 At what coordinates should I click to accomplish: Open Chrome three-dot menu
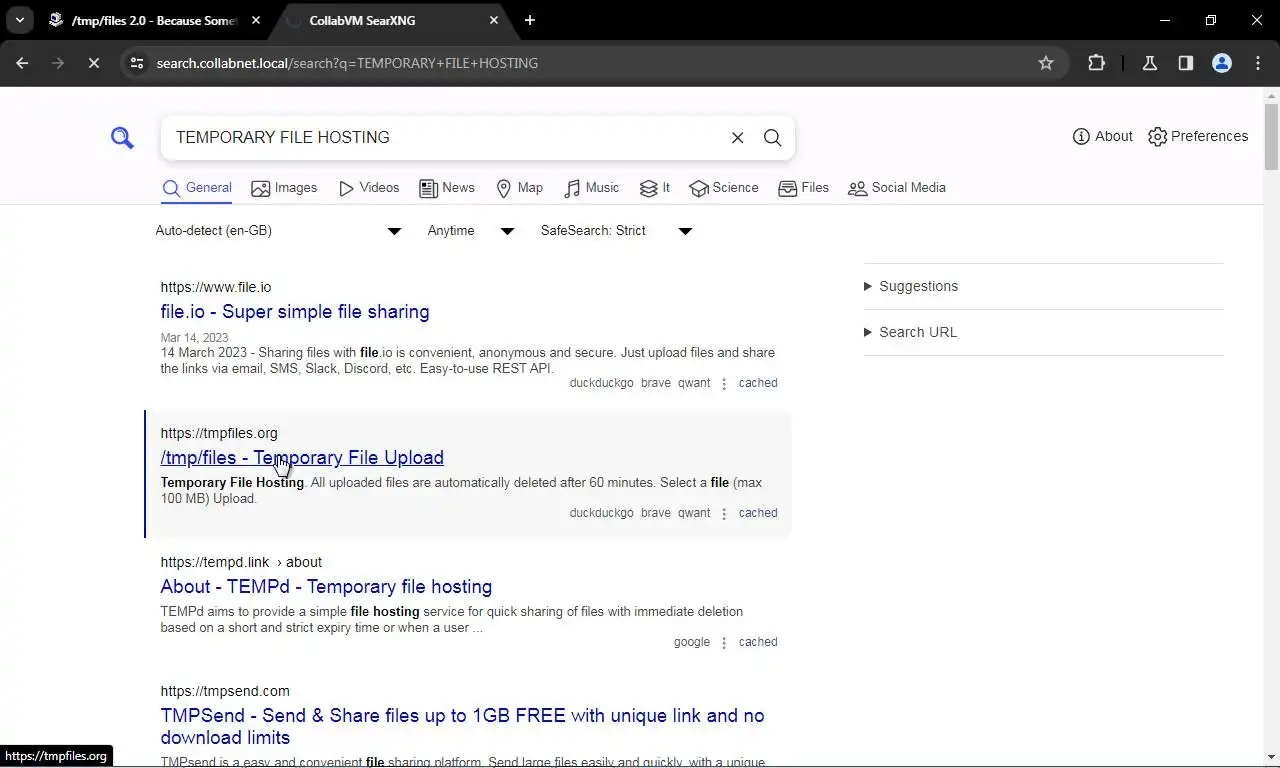tap(1258, 63)
